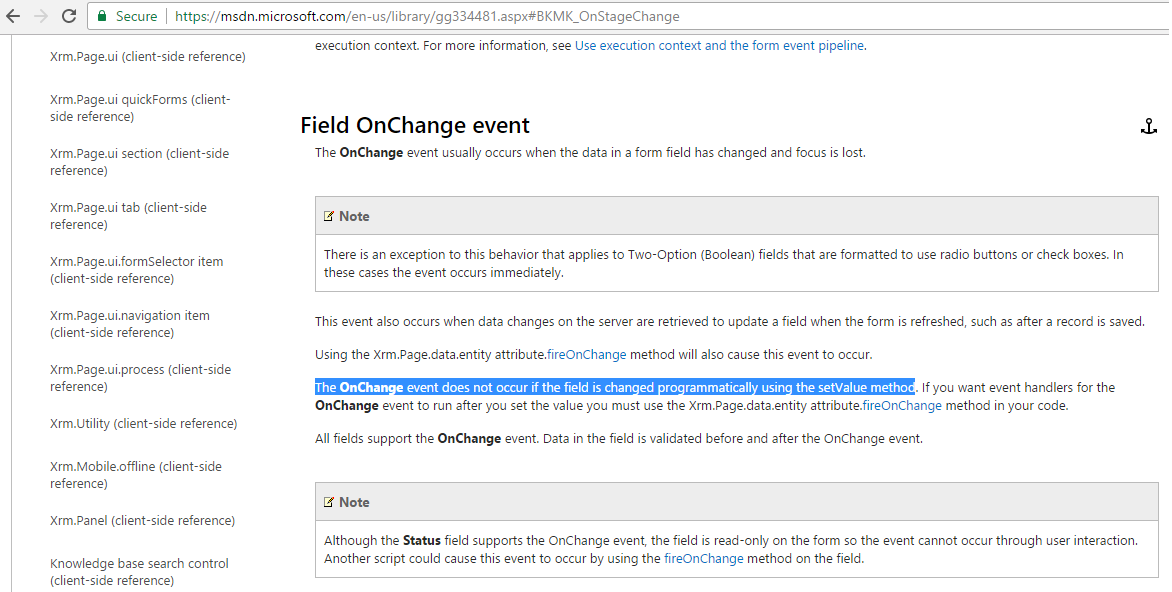Click the anchor icon beside Field OnChange heading
Screen dimensions: 1172x592
1149,126
